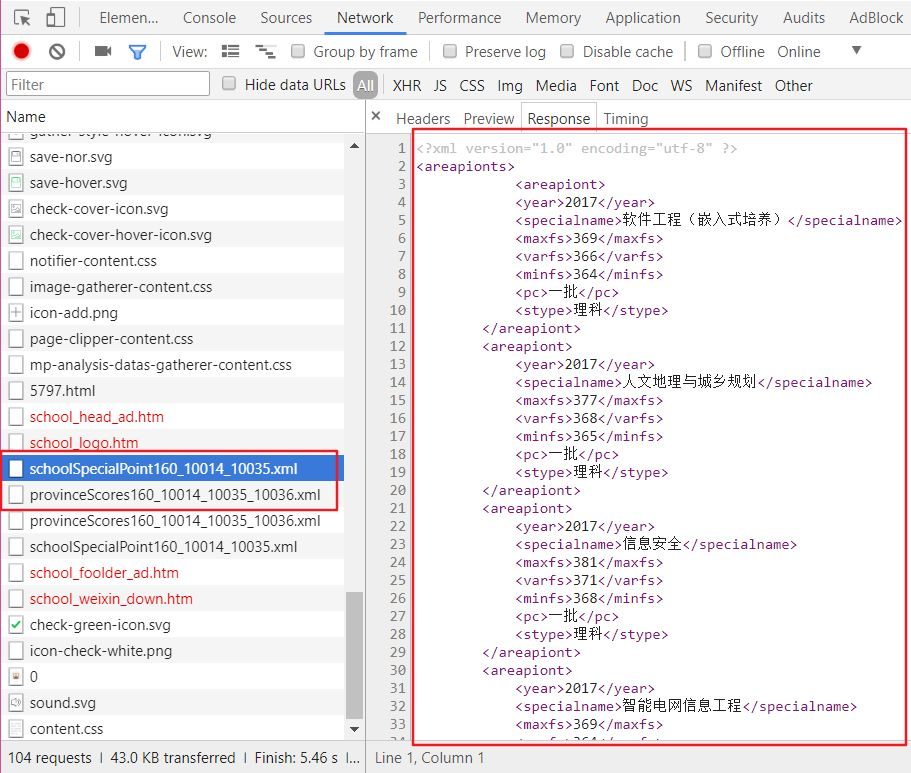Select mp-analysis-datas-gatherer-content.css request
Screen dimensions: 911x773
pyautogui.click(x=173, y=364)
